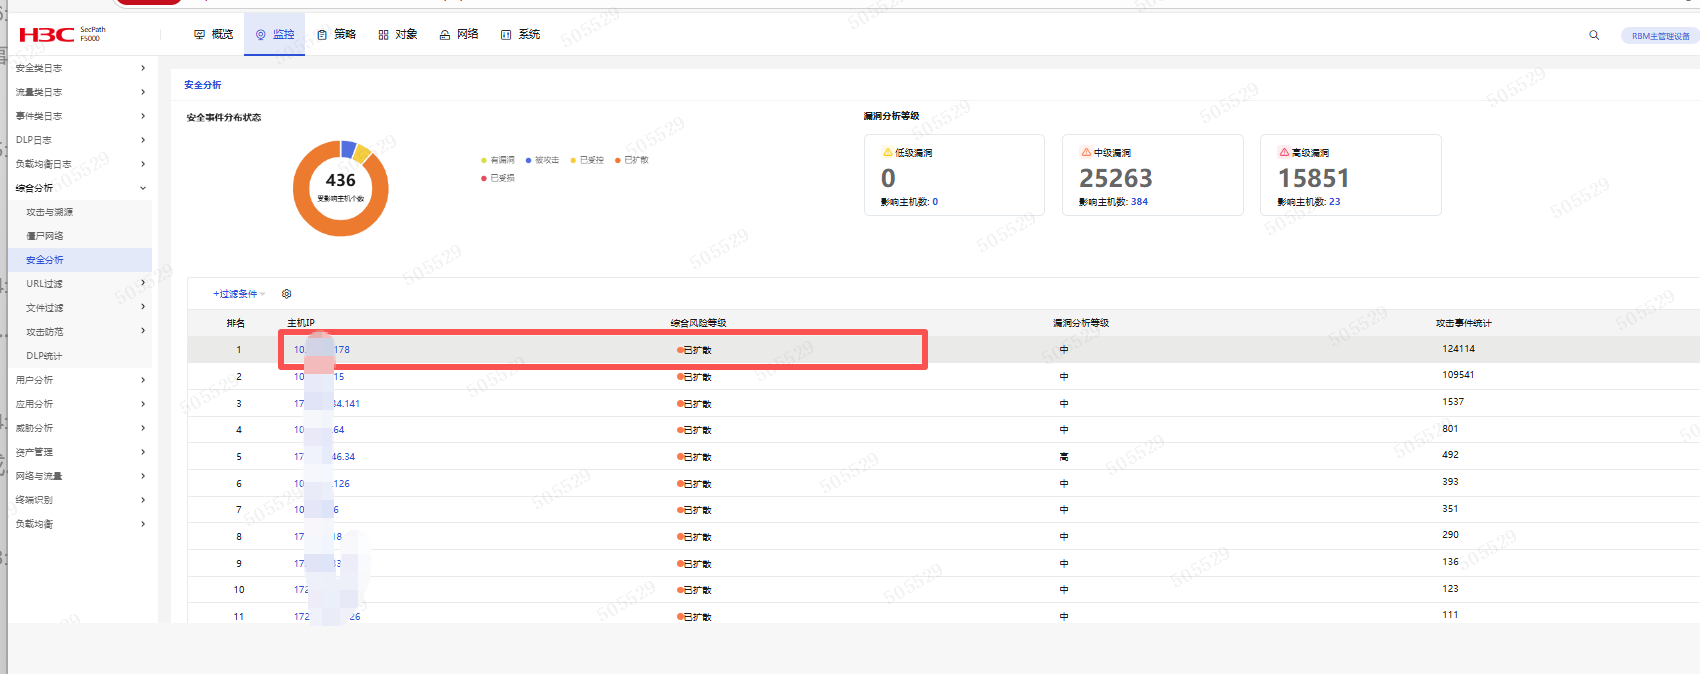The image size is (1700, 674).
Task: Open the +过滤条件 filter dropdown
Action: [238, 294]
